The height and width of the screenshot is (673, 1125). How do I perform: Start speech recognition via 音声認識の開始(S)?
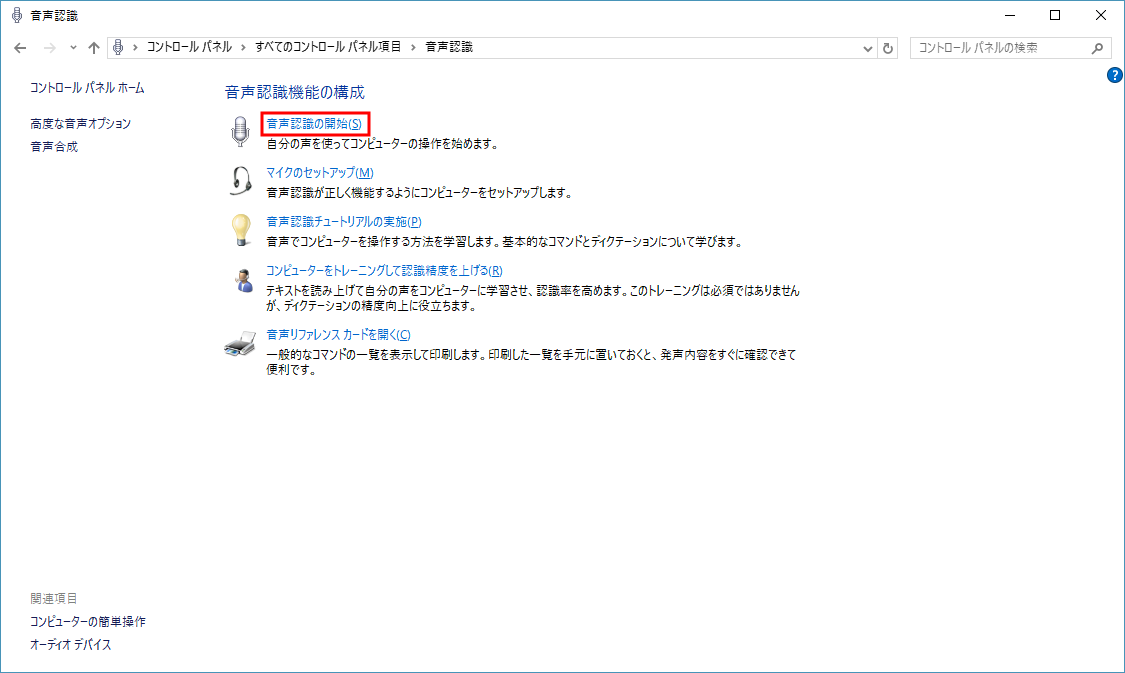(x=314, y=124)
